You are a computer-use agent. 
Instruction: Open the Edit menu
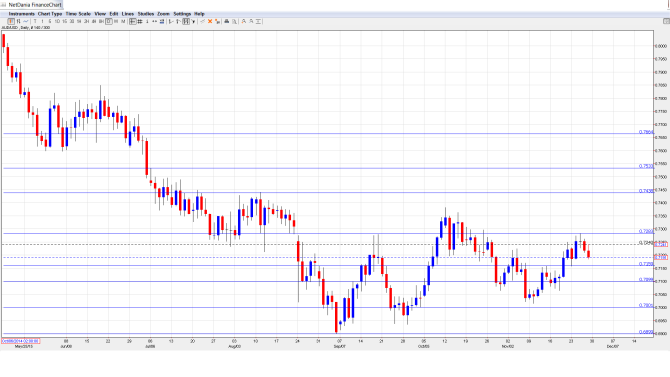(x=114, y=14)
